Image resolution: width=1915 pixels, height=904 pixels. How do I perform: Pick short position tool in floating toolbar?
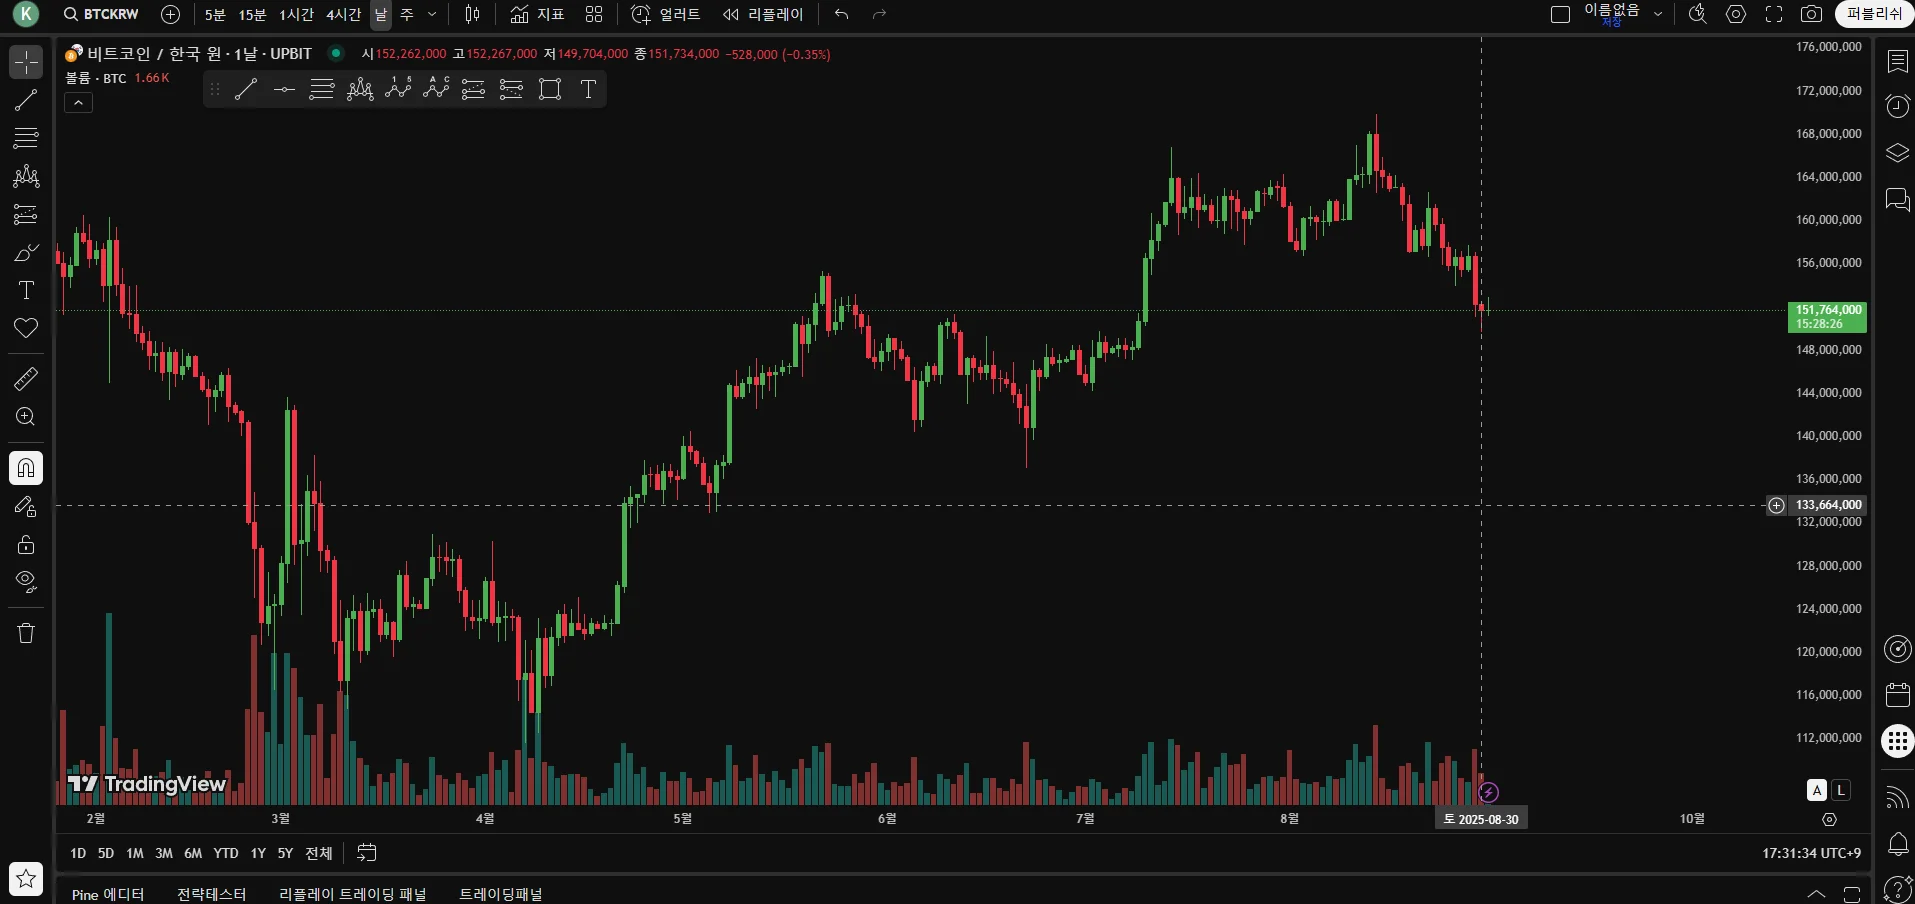pos(511,90)
